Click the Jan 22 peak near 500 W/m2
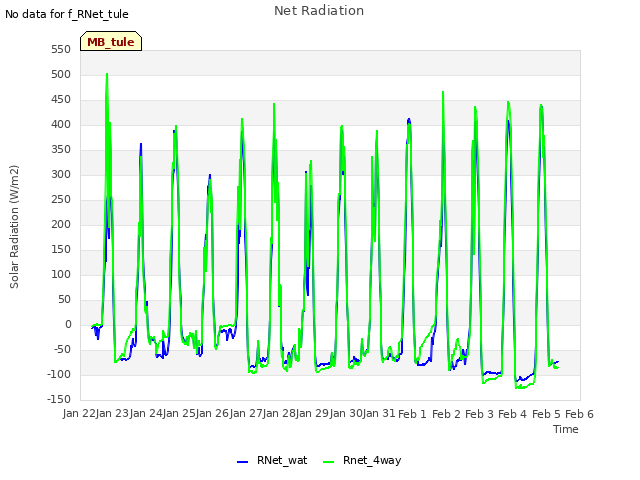The image size is (640, 480). pyautogui.click(x=107, y=74)
